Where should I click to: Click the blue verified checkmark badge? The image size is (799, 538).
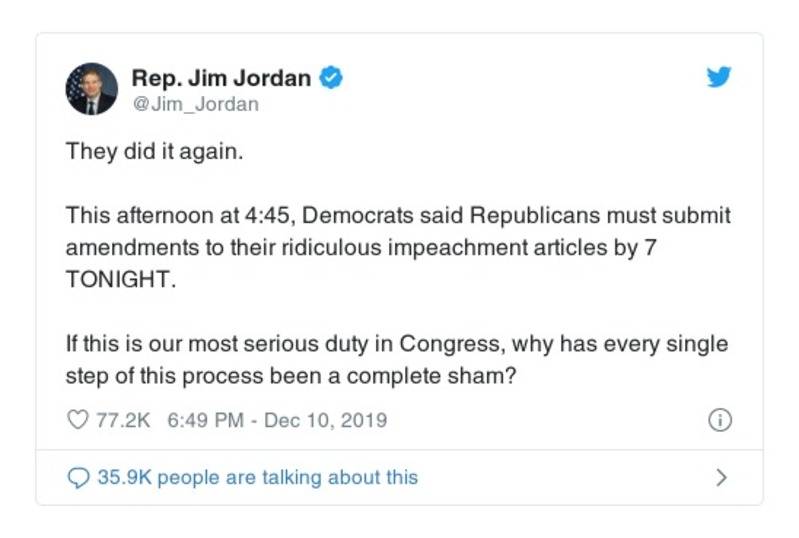(331, 78)
